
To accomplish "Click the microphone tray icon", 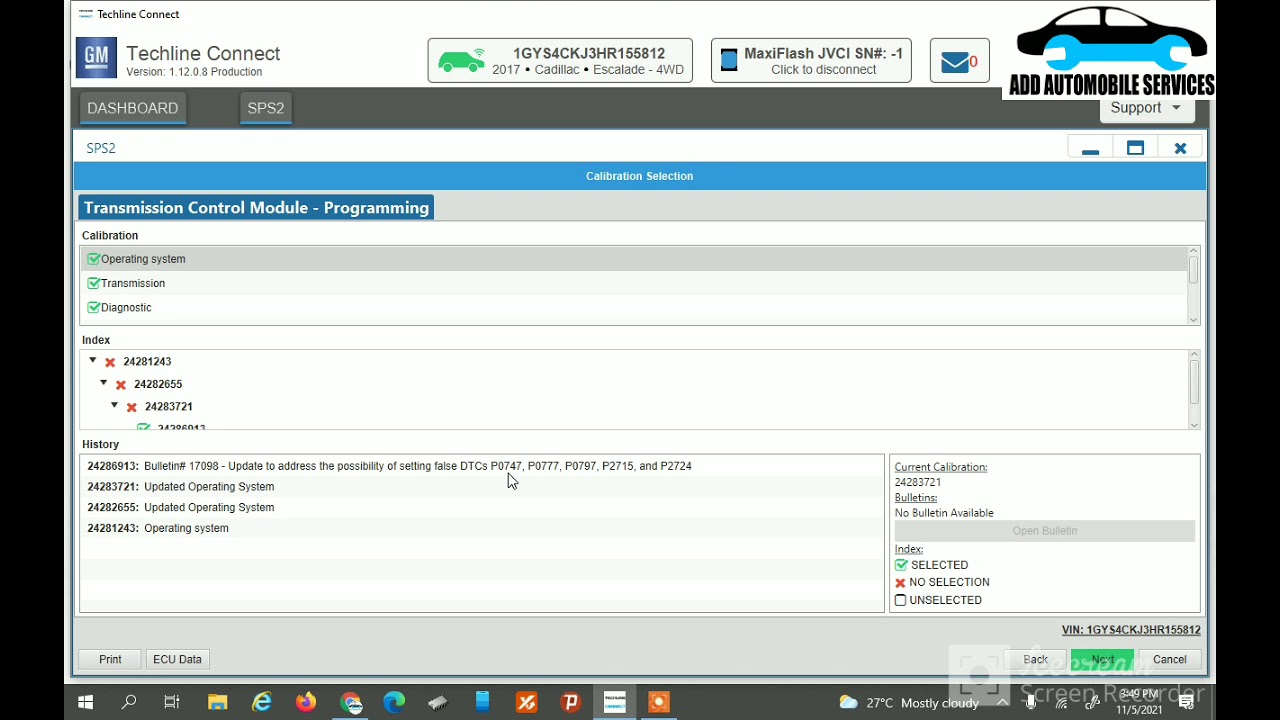I will click(x=1031, y=702).
